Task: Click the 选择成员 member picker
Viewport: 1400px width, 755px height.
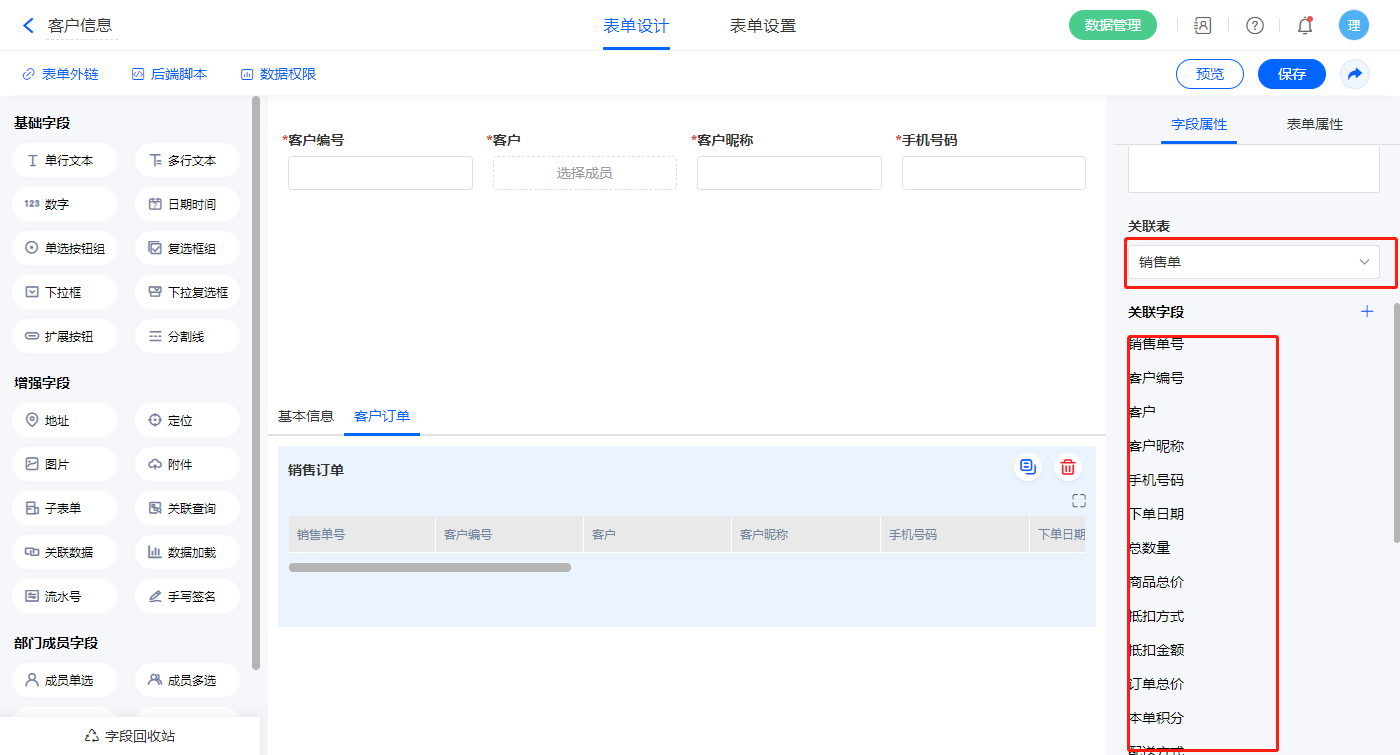Action: (x=584, y=173)
